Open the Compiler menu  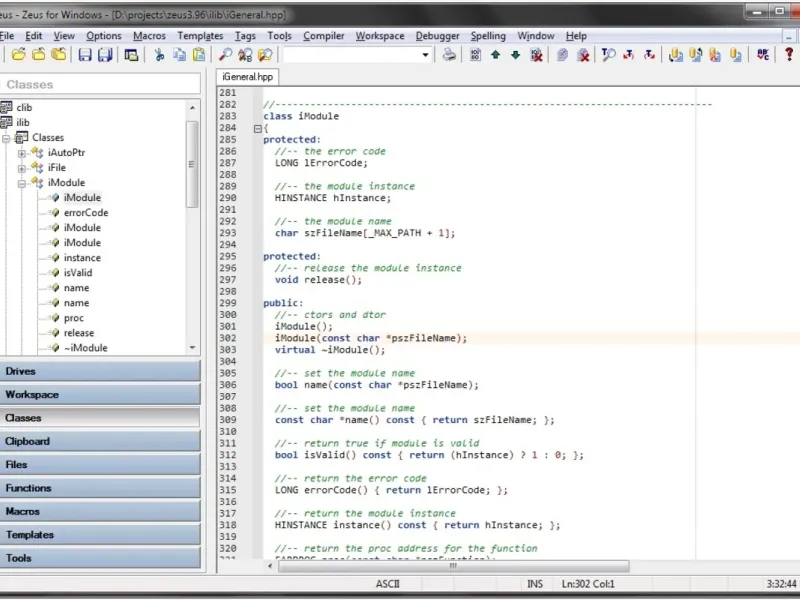(323, 36)
